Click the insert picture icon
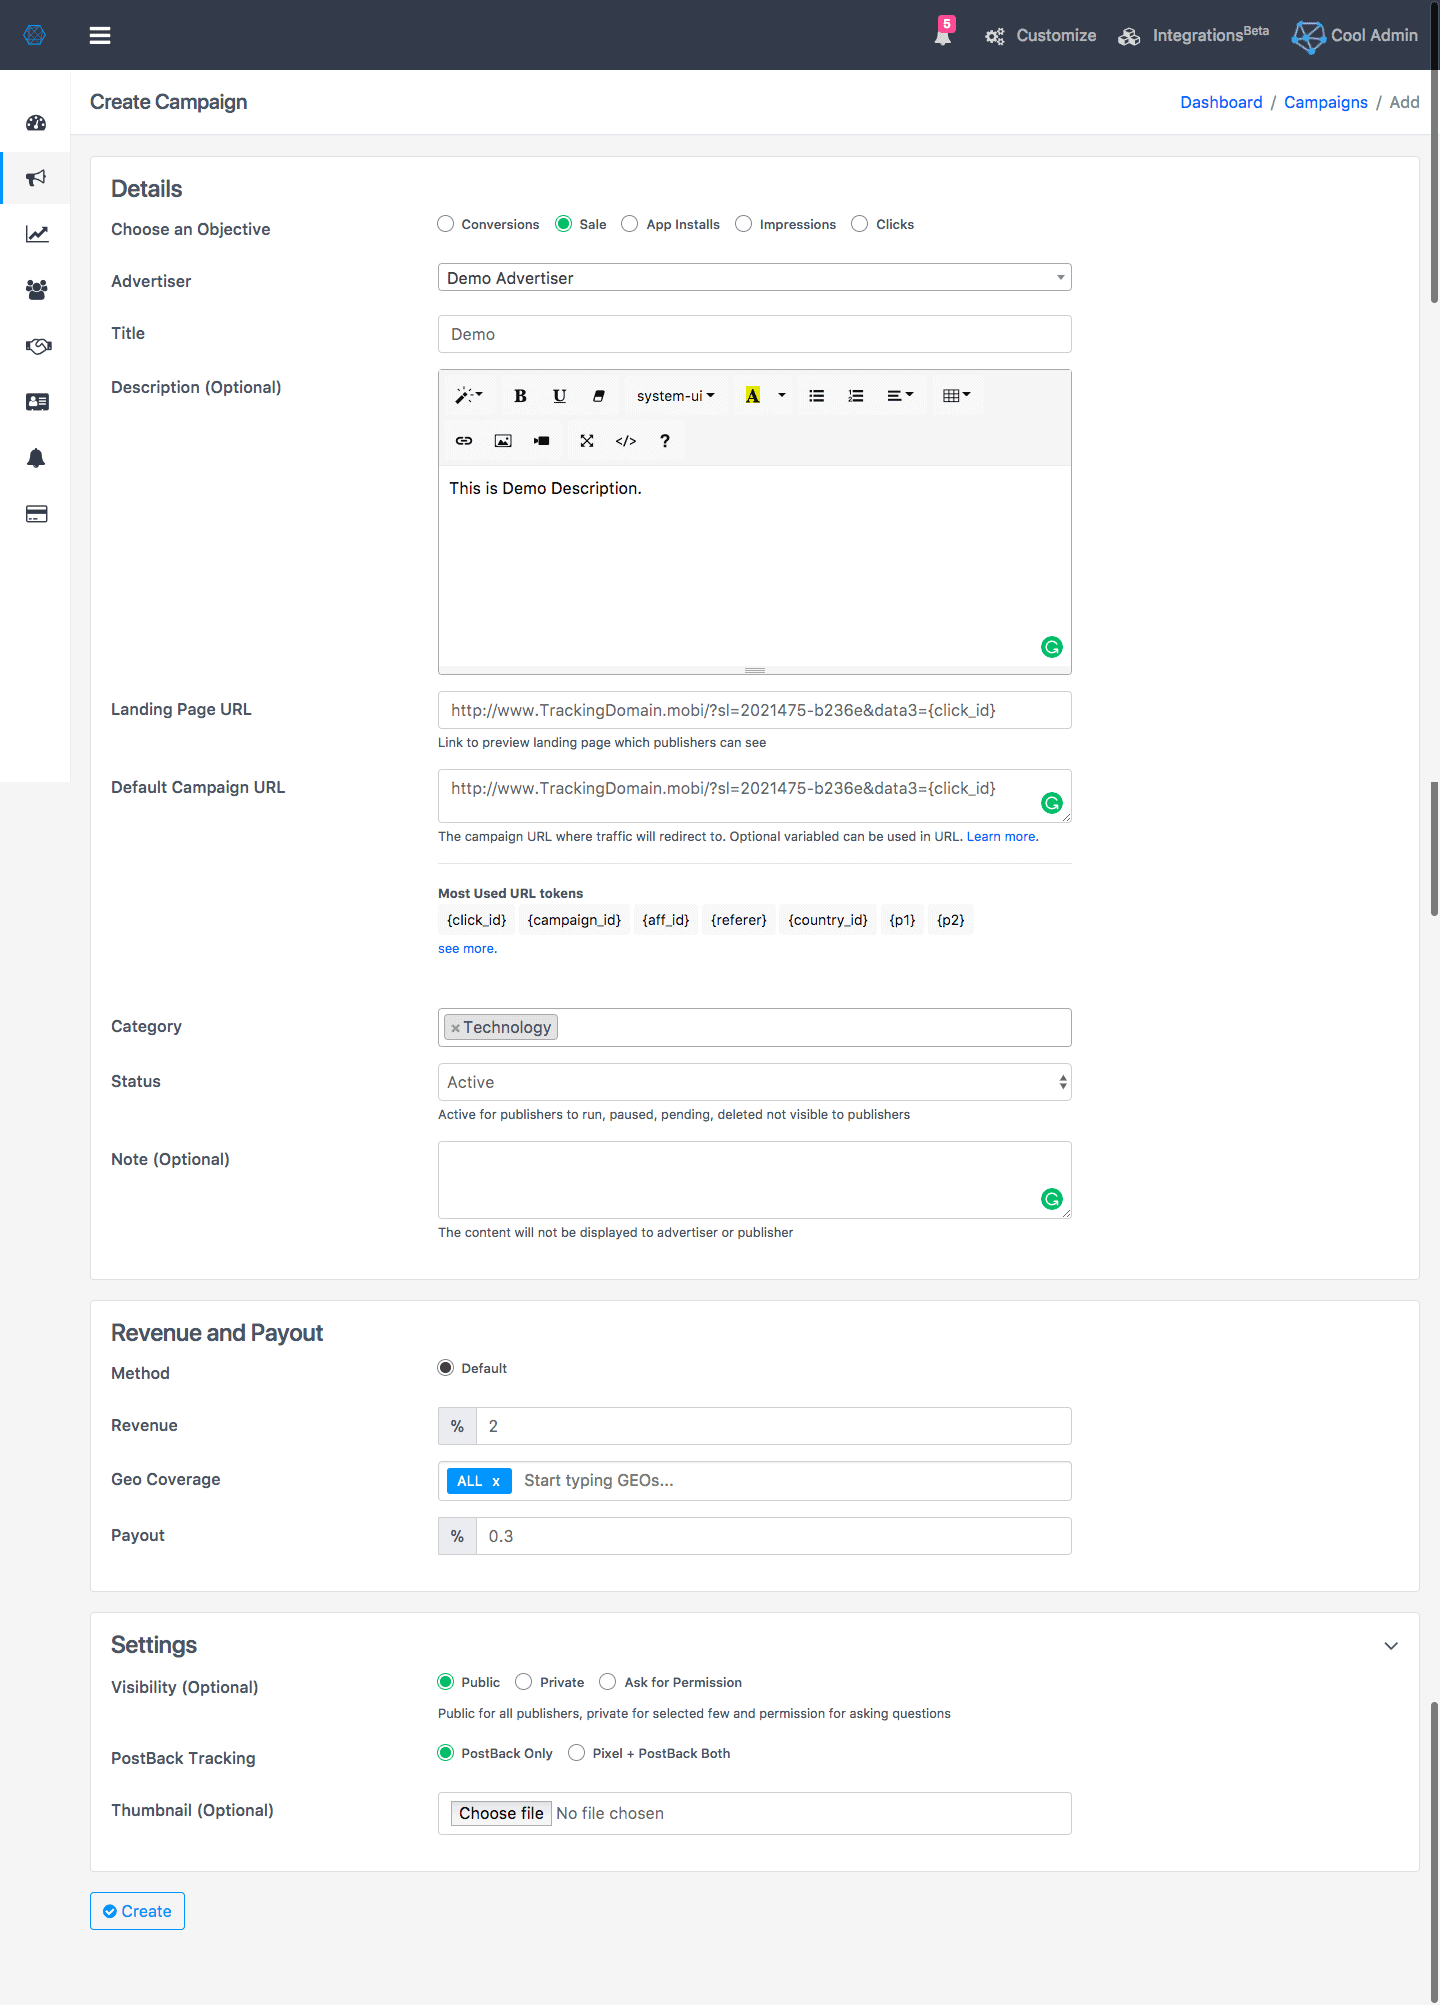 coord(503,441)
